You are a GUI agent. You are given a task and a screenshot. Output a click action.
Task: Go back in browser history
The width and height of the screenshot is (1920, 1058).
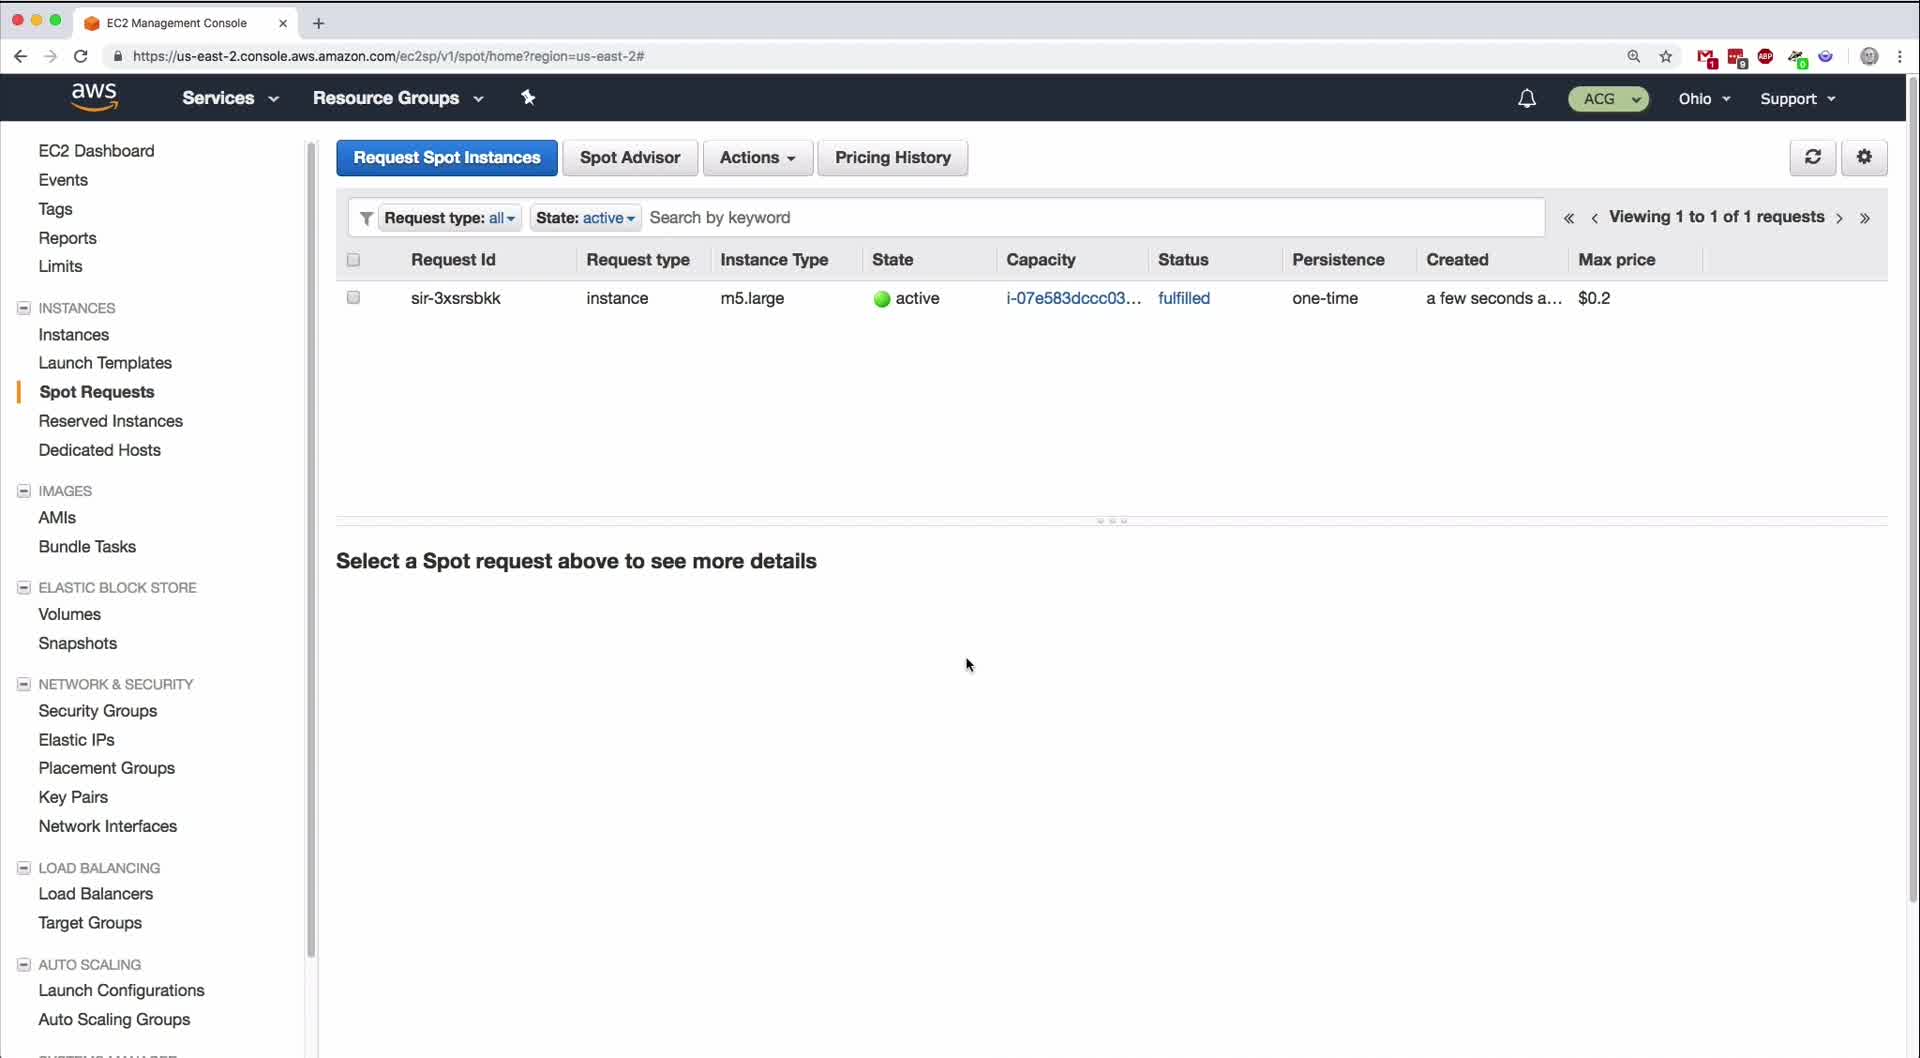pos(20,56)
